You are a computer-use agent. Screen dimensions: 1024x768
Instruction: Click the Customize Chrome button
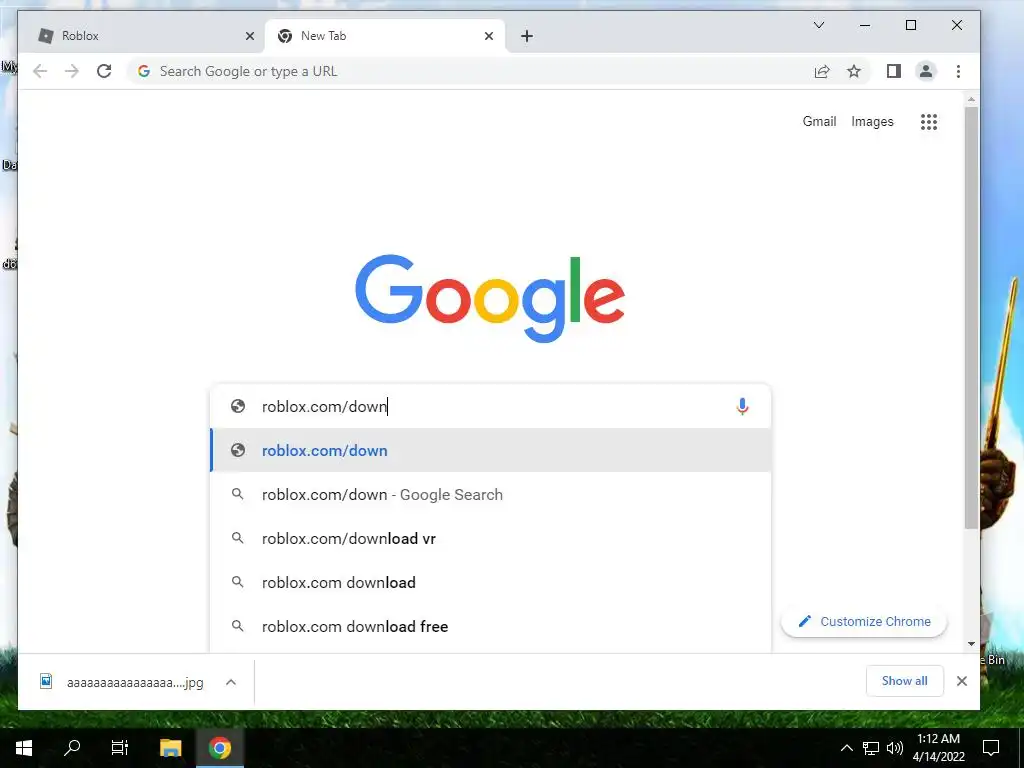point(864,622)
